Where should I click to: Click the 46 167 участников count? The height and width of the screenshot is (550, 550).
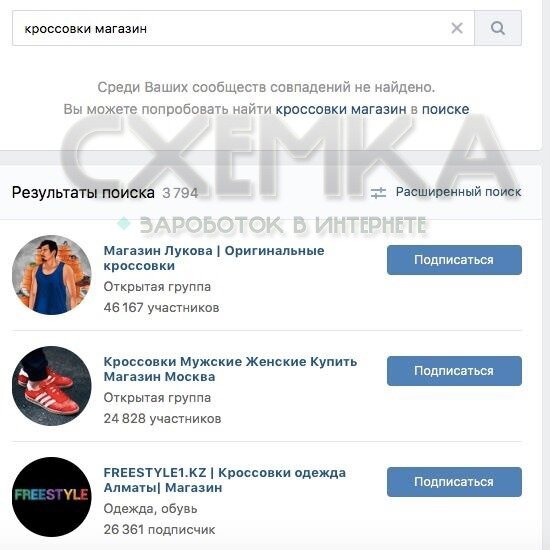pyautogui.click(x=161, y=308)
